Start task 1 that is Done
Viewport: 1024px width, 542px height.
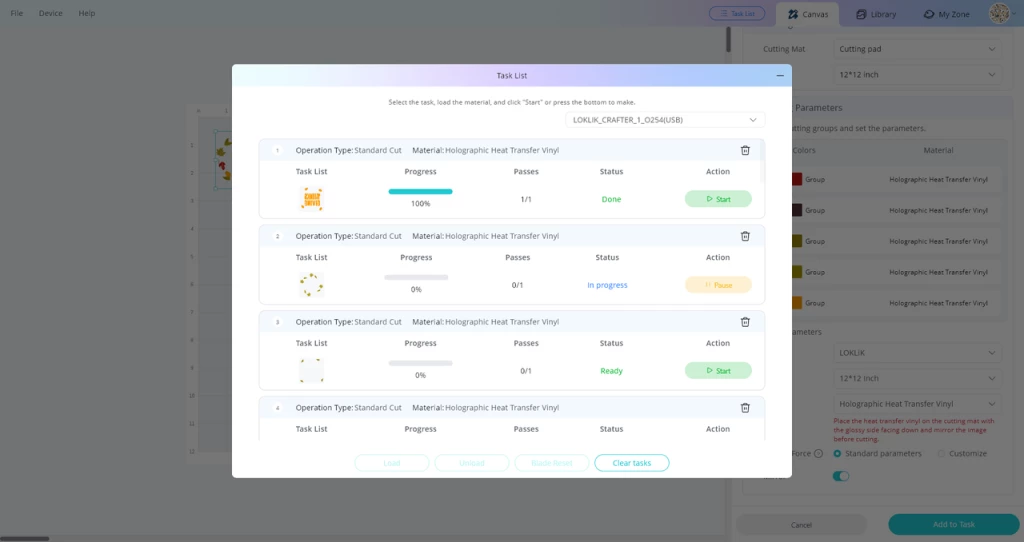point(718,199)
